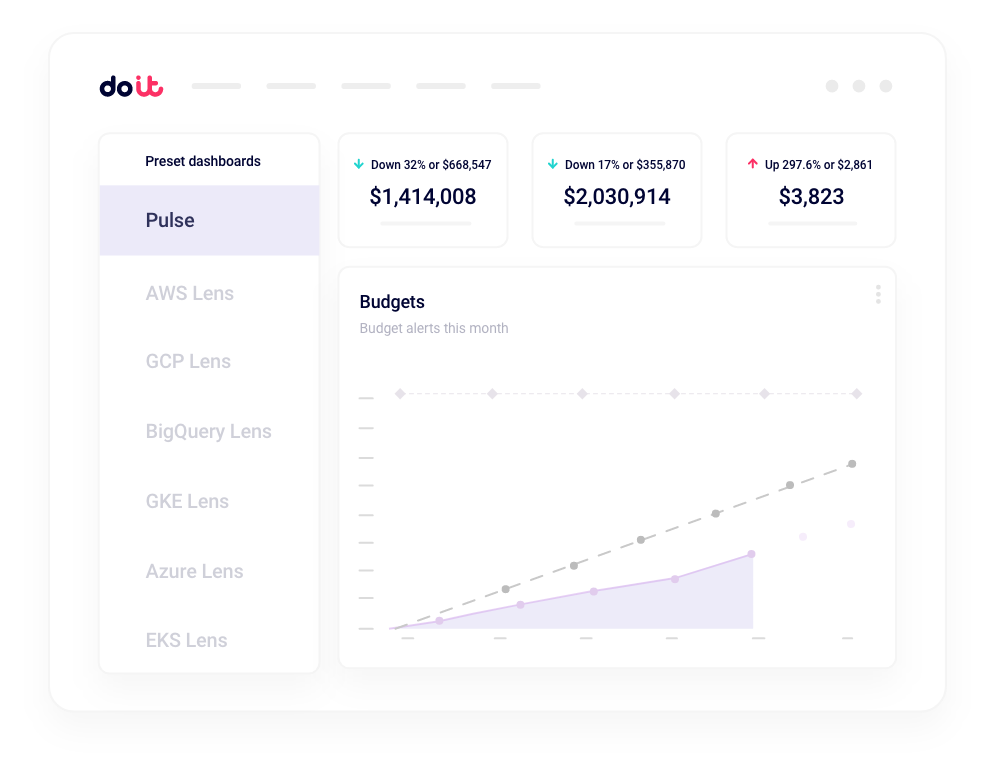Click the Budgets card title
This screenshot has width=995, height=777.
pyautogui.click(x=392, y=301)
